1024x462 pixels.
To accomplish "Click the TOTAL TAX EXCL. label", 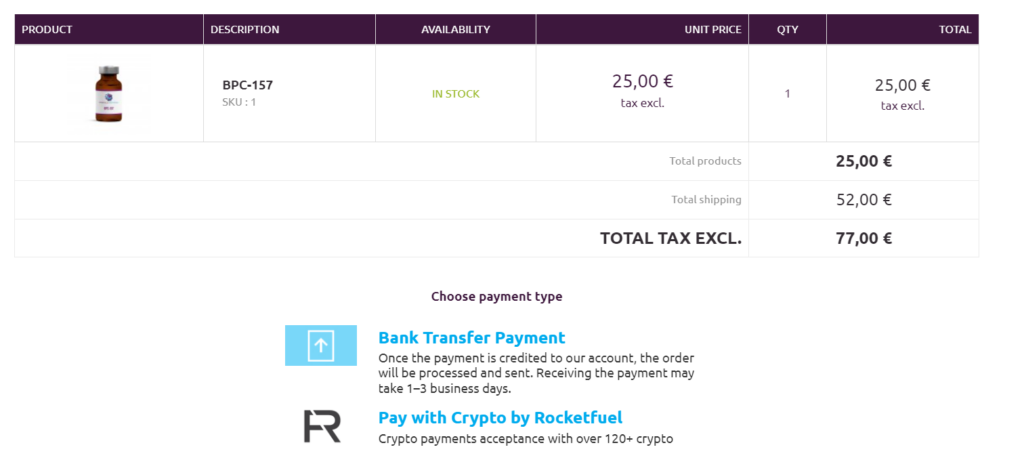I will pyautogui.click(x=670, y=238).
